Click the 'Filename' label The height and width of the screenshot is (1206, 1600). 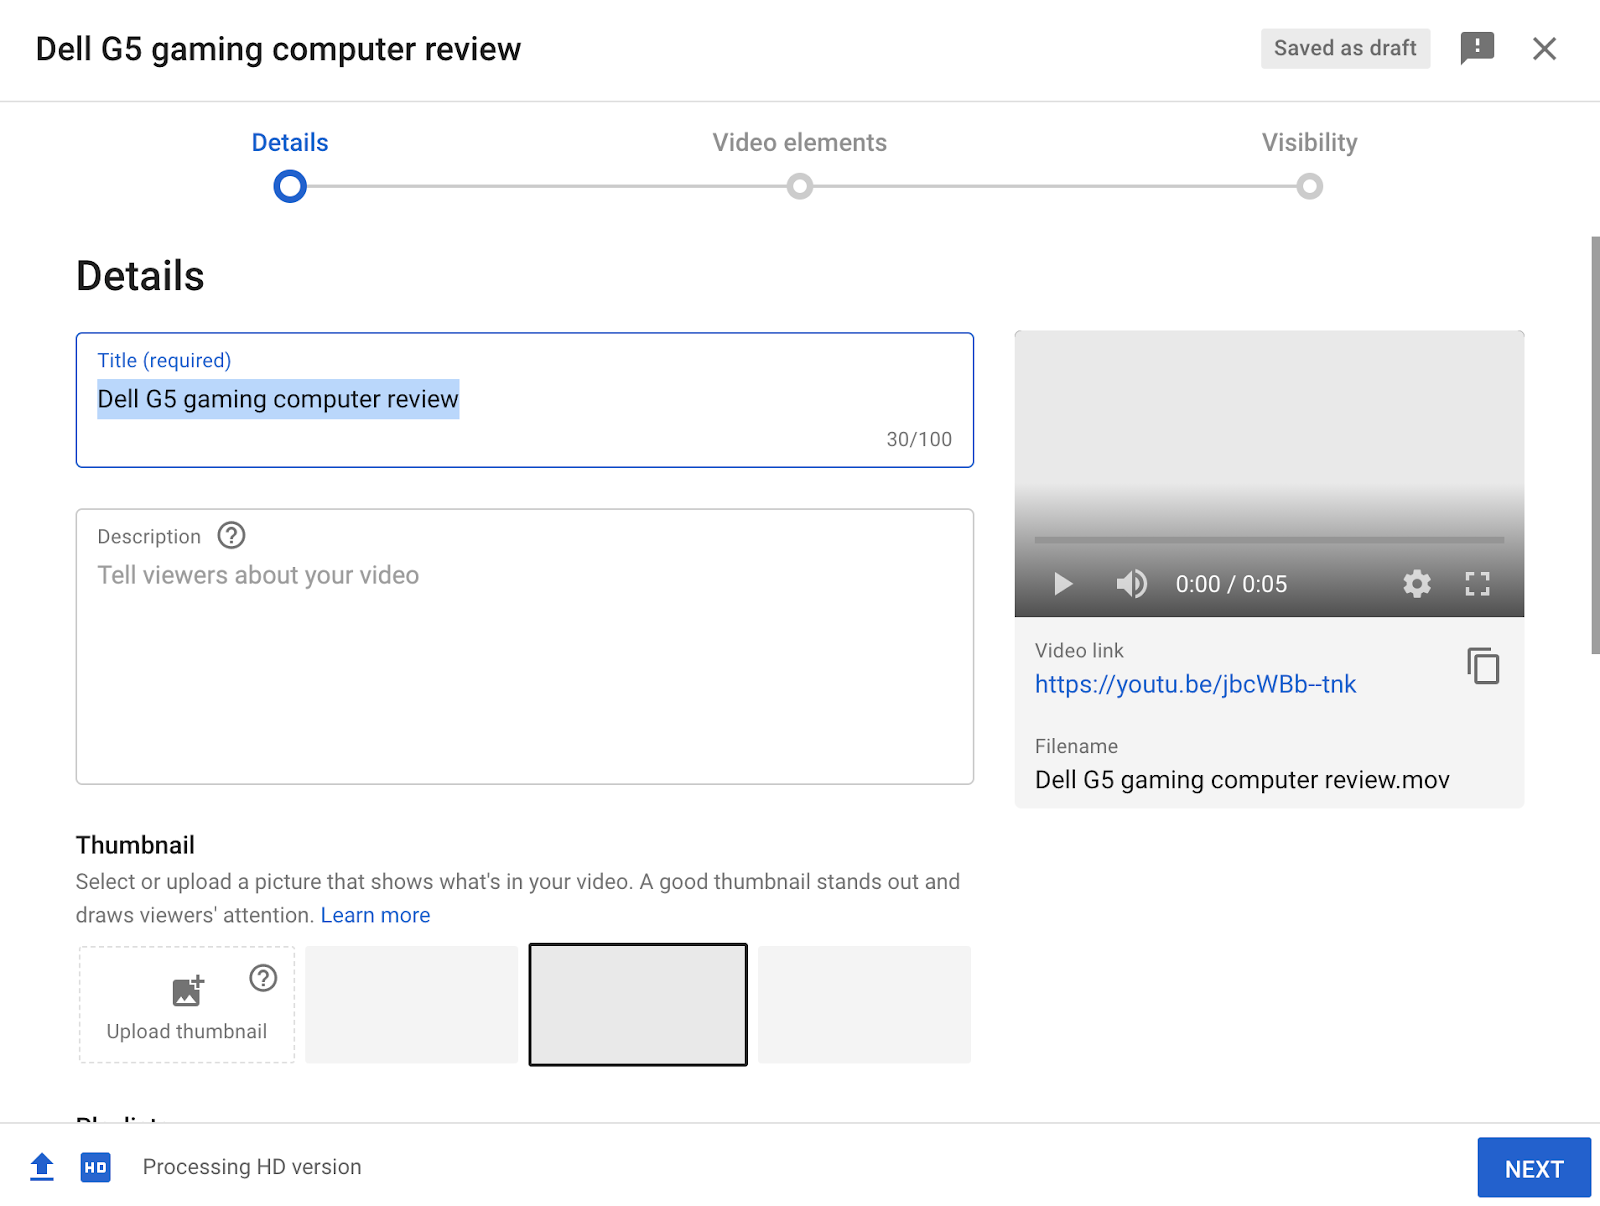[x=1076, y=746]
